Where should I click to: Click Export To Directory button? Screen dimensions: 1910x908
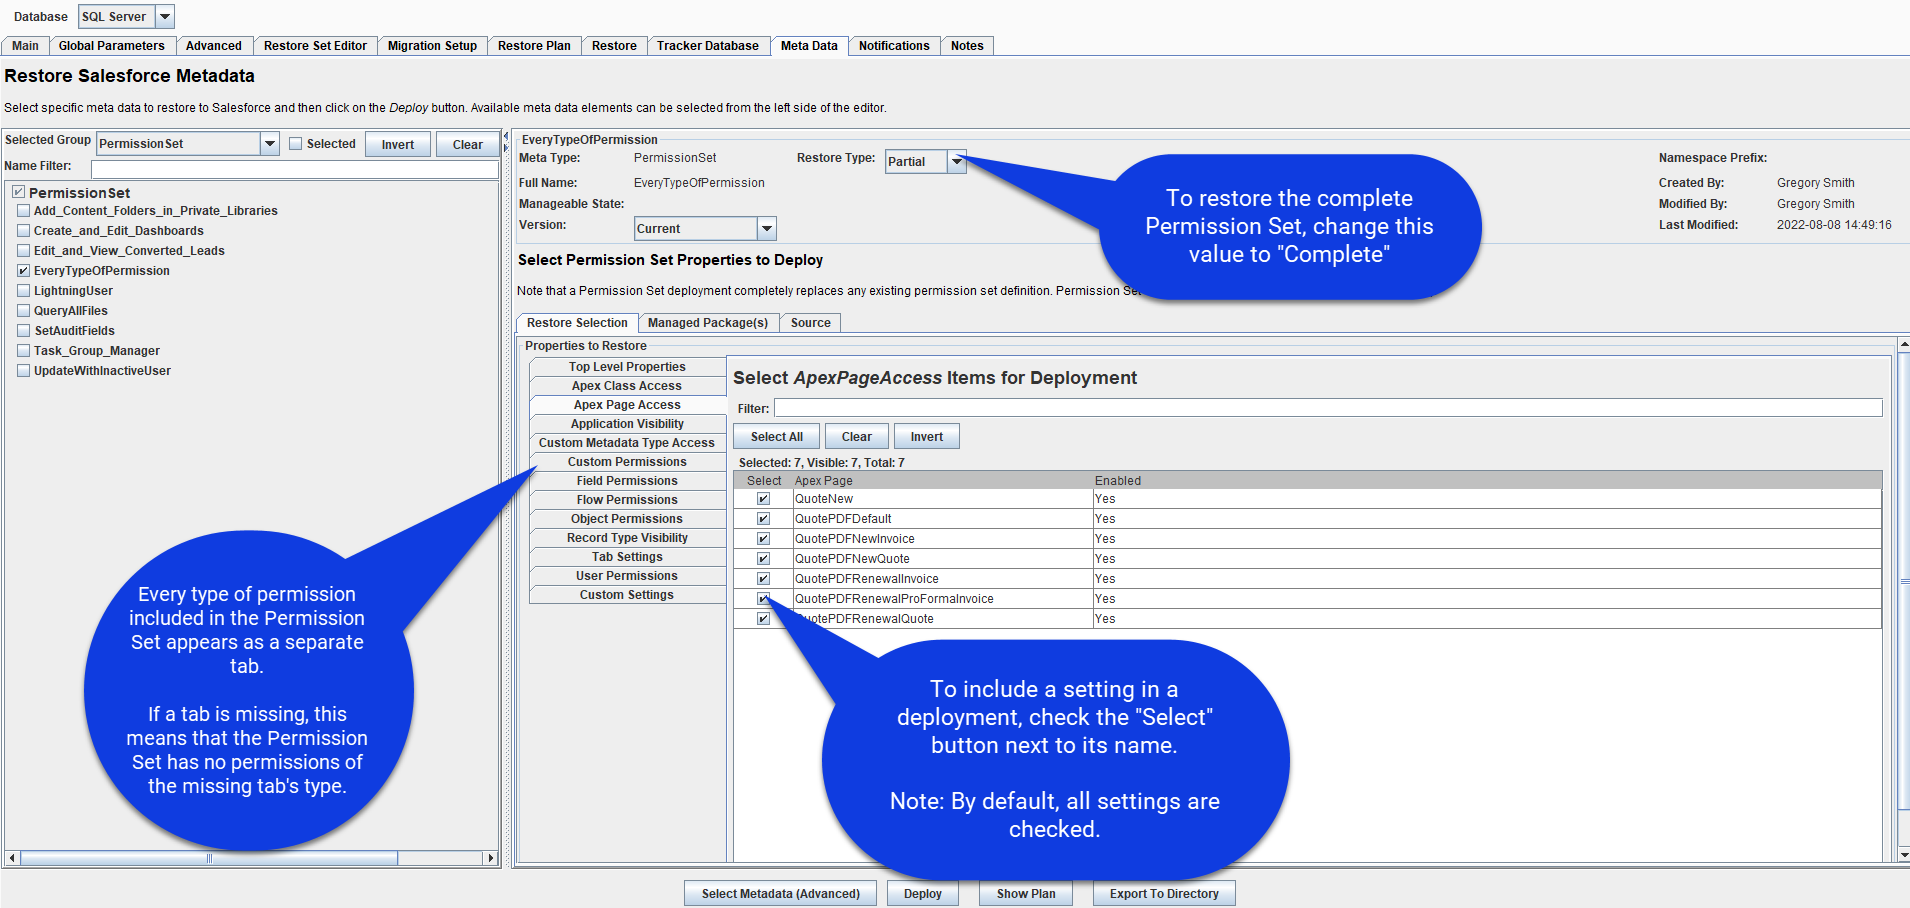click(1164, 894)
